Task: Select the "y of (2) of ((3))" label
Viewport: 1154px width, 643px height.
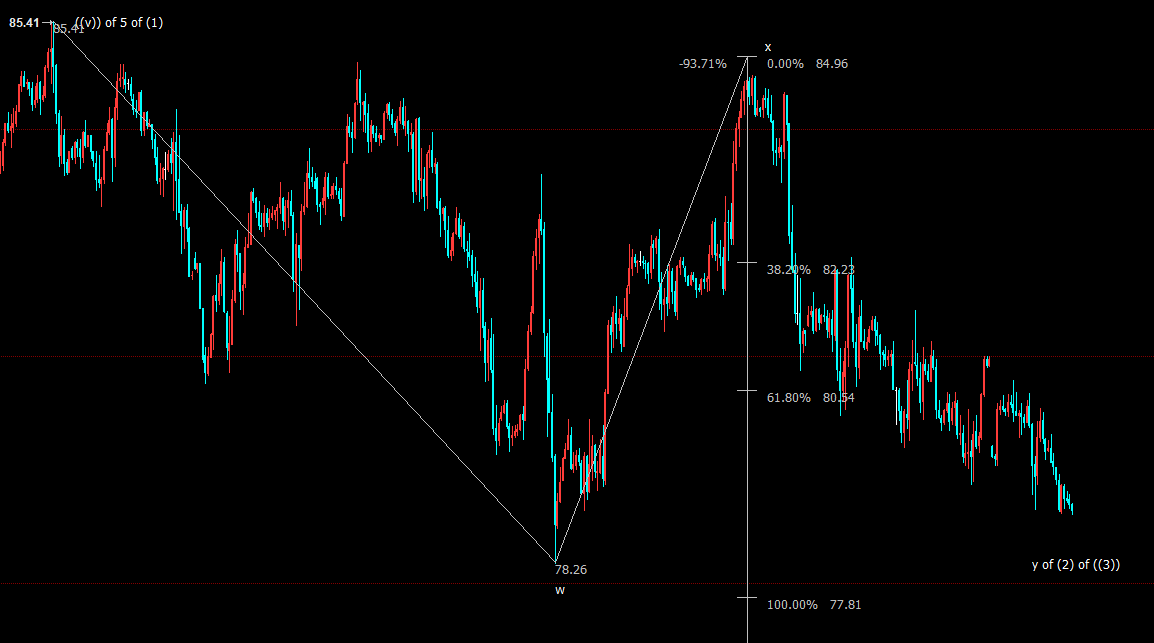Action: (1076, 565)
